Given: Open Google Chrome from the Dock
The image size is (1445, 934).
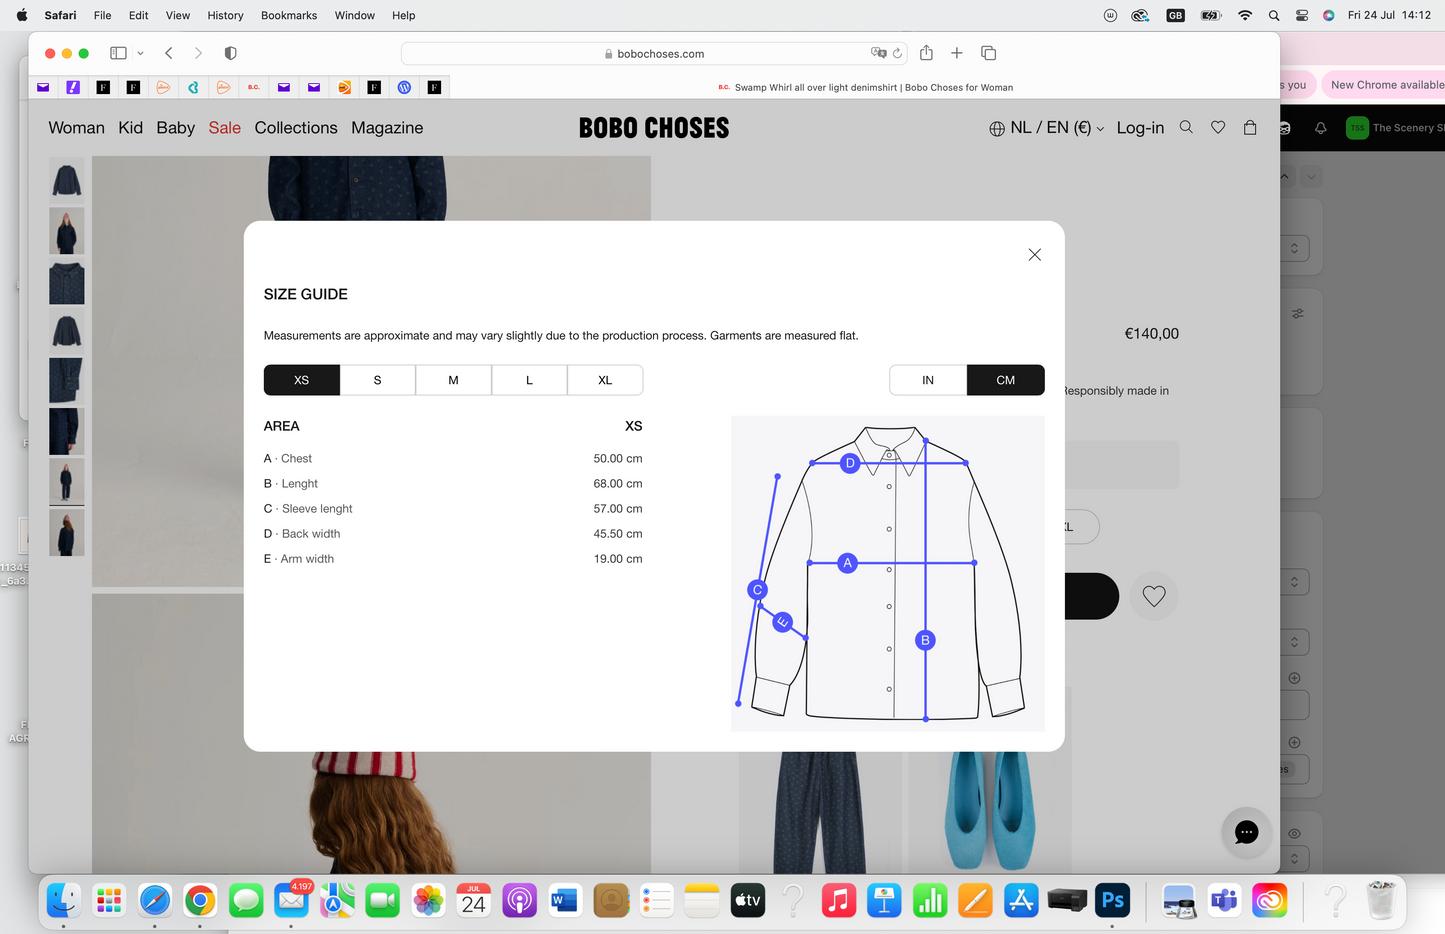Looking at the screenshot, I should coord(200,901).
